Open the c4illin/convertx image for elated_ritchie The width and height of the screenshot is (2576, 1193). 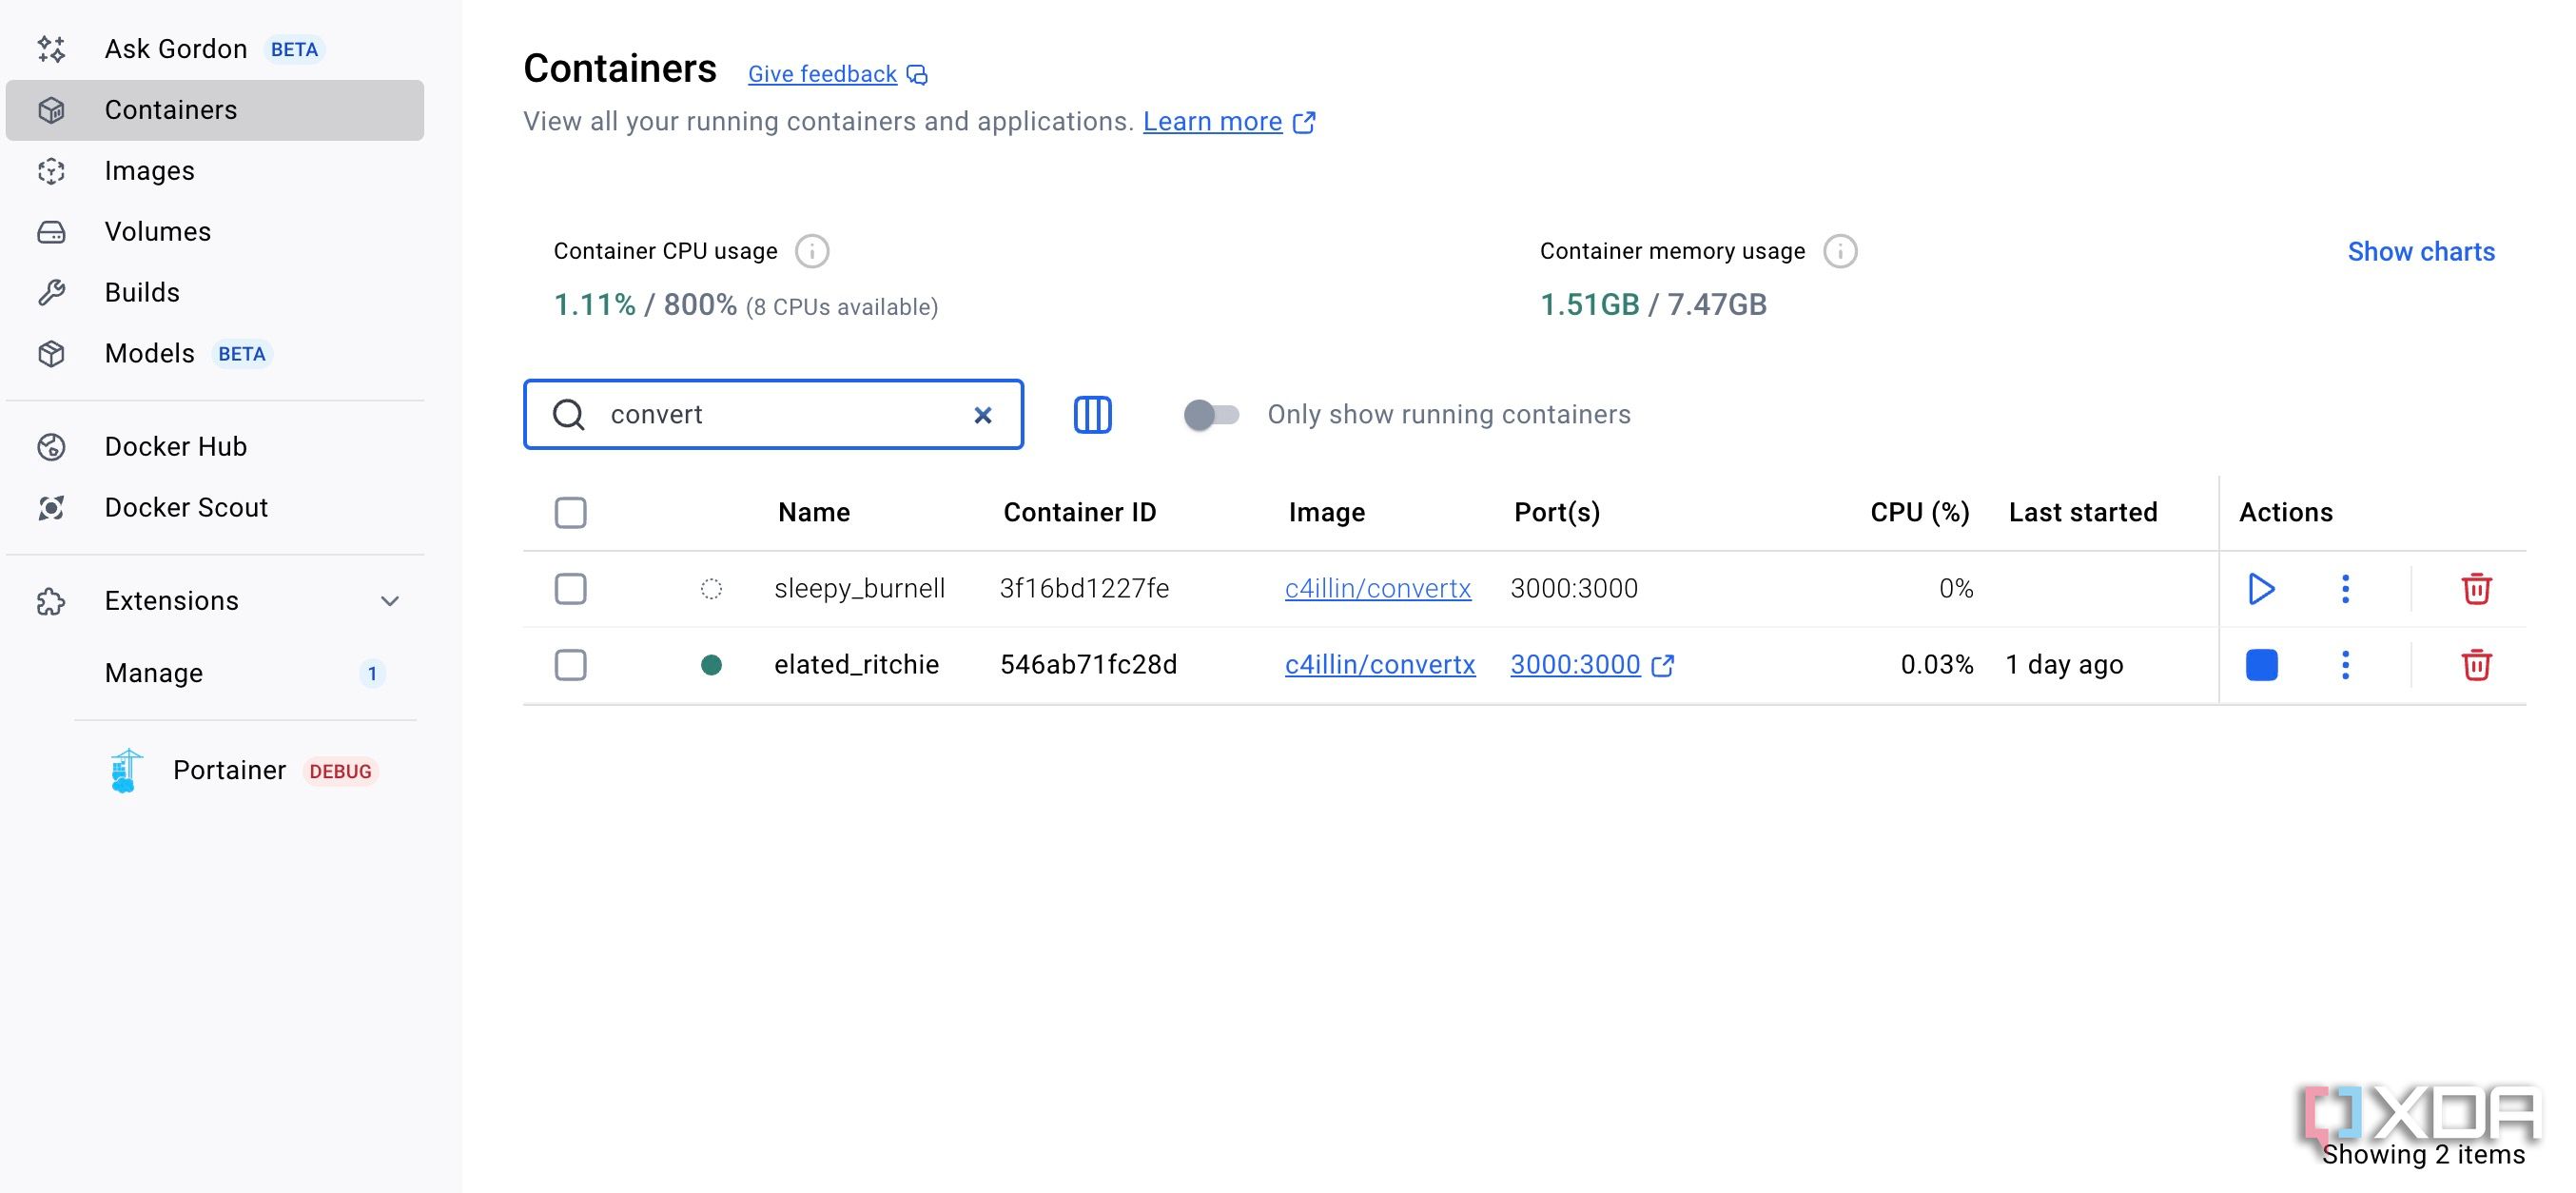tap(1380, 665)
